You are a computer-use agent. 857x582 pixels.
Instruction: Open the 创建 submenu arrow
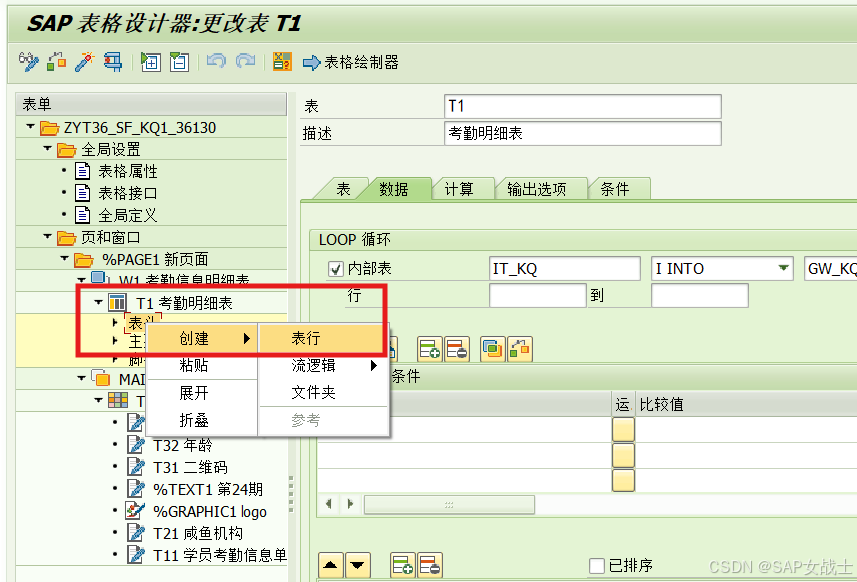click(246, 338)
